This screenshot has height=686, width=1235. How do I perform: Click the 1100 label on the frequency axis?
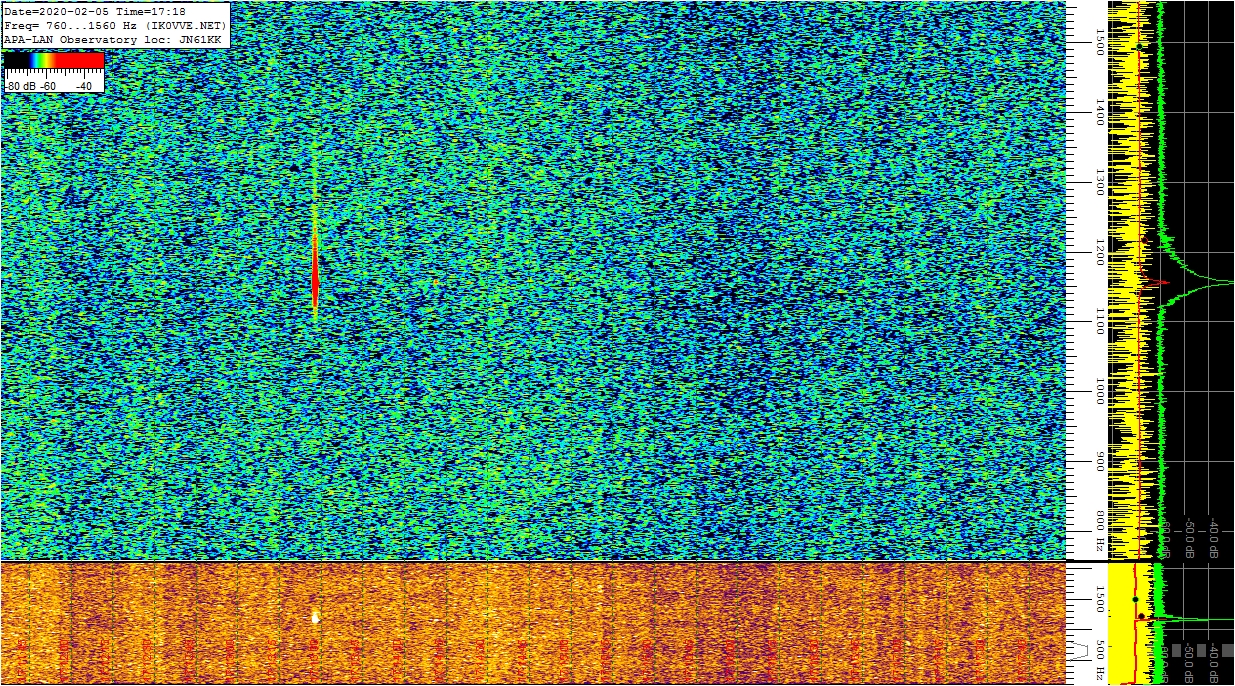click(x=1100, y=322)
